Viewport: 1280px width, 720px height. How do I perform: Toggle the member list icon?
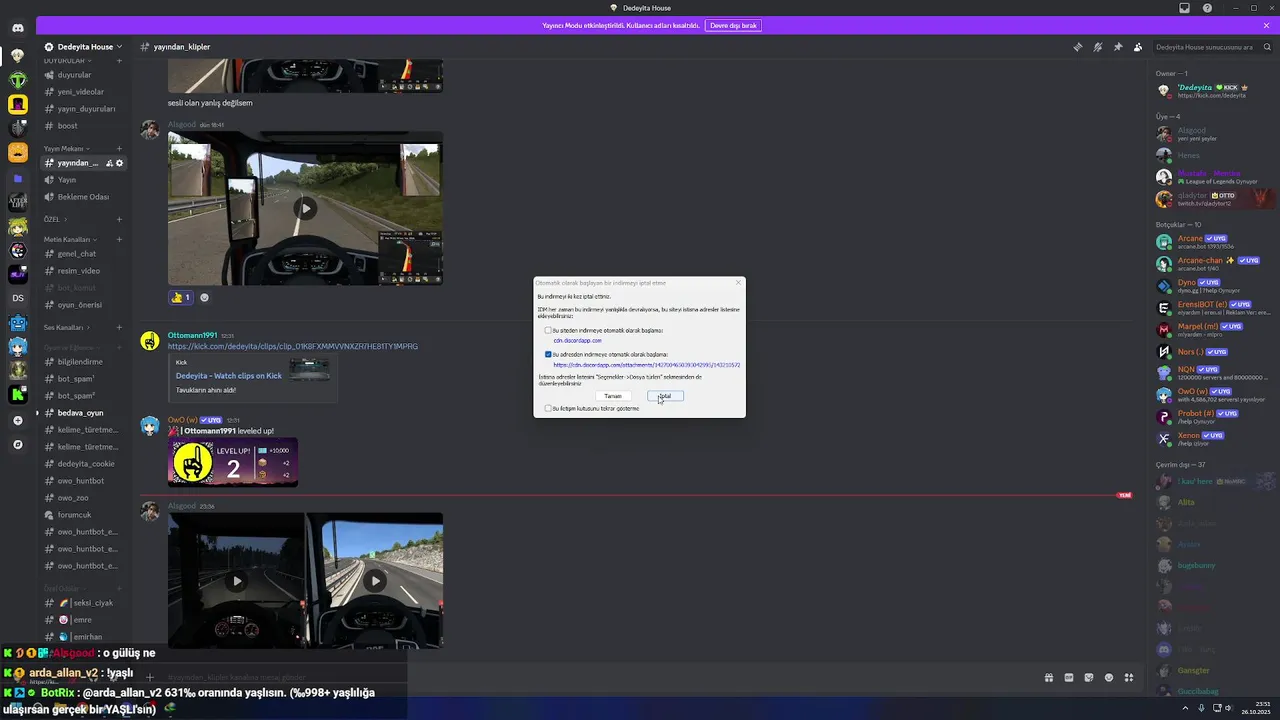tap(1138, 47)
